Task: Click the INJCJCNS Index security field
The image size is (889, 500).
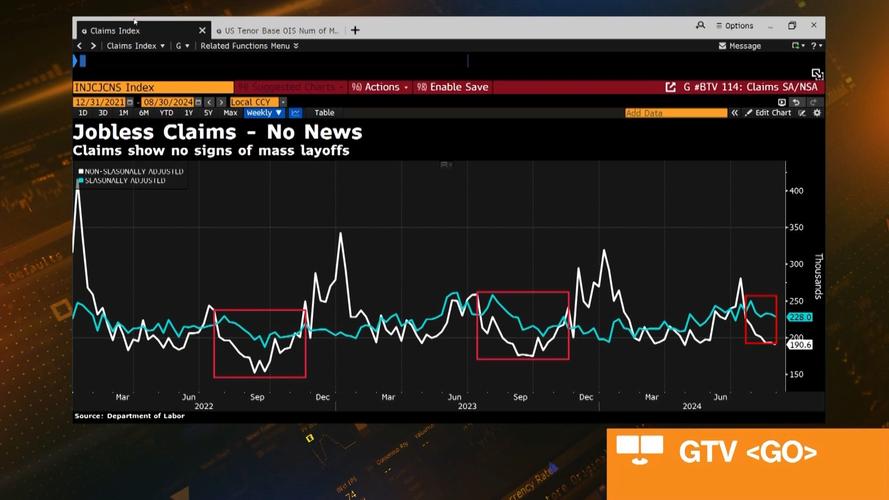Action: [153, 87]
